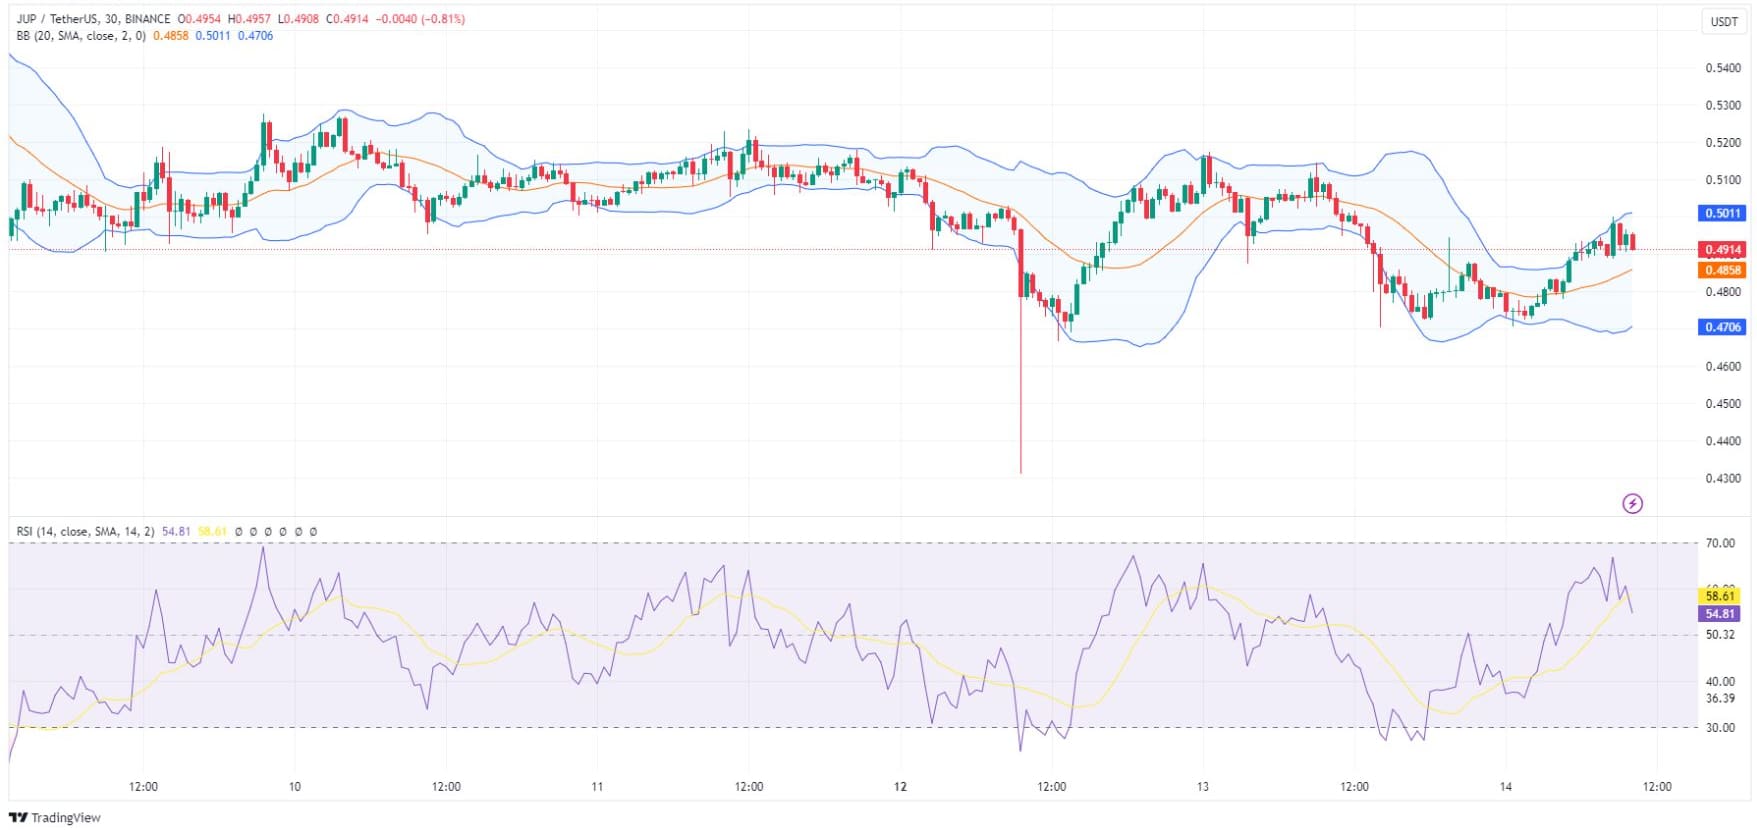
Task: Click the 30.00 RSI axis label
Action: (x=1720, y=727)
